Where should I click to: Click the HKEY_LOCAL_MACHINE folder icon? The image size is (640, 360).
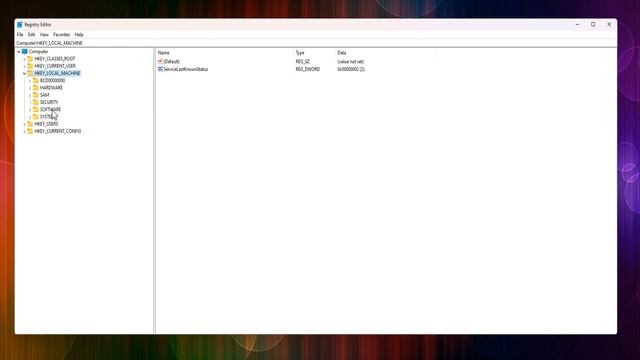(x=30, y=73)
